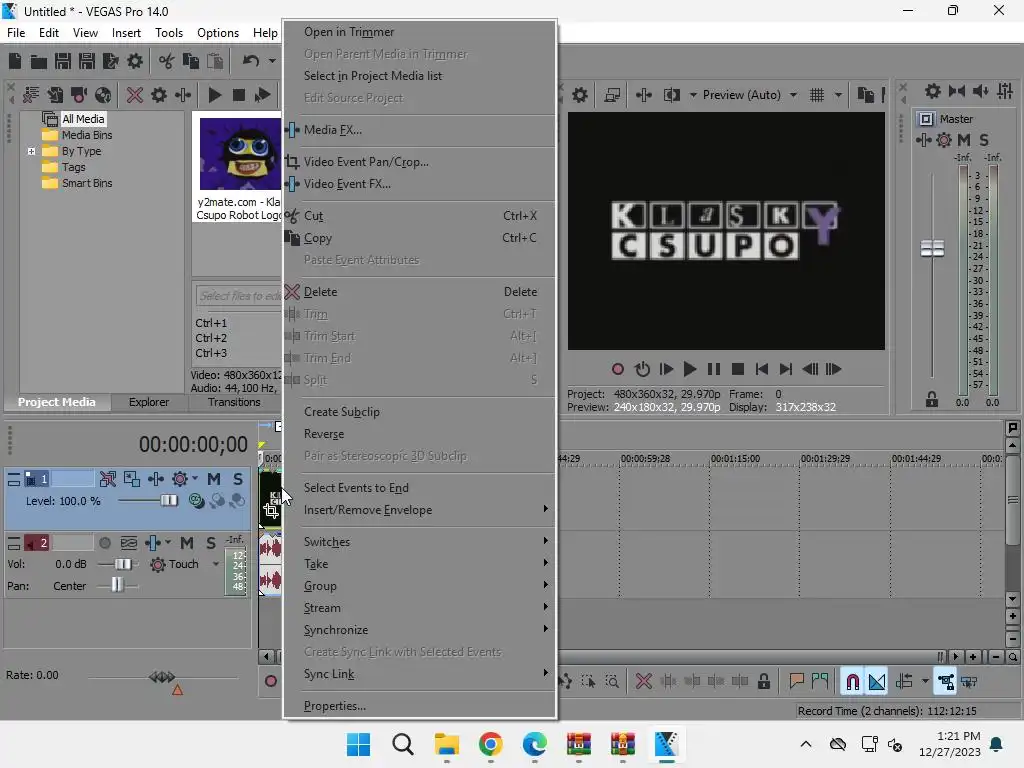
Task: Select Create Subclip in context menu
Action: pos(420,412)
